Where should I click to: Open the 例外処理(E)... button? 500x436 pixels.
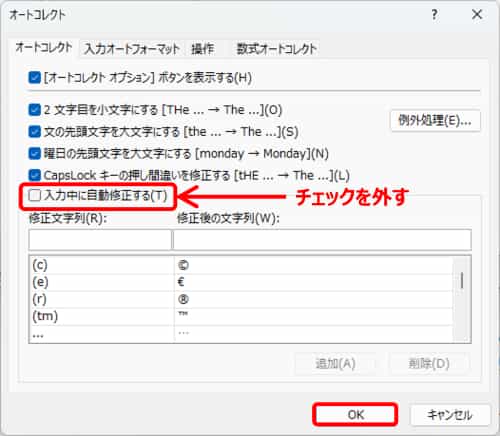tap(435, 120)
